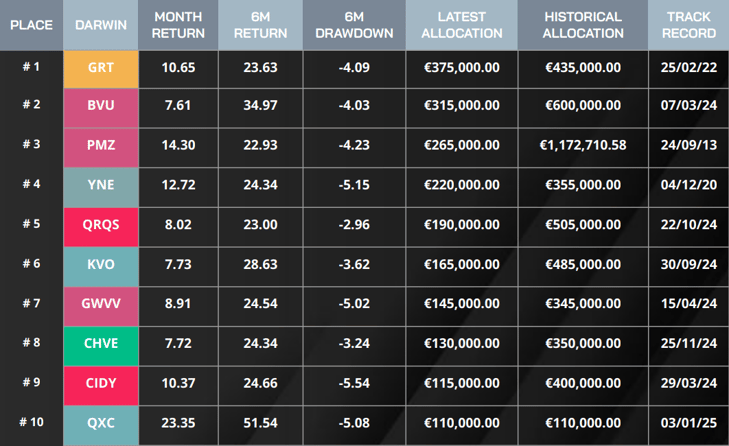Open the PMZ darwin entry

tap(100, 145)
